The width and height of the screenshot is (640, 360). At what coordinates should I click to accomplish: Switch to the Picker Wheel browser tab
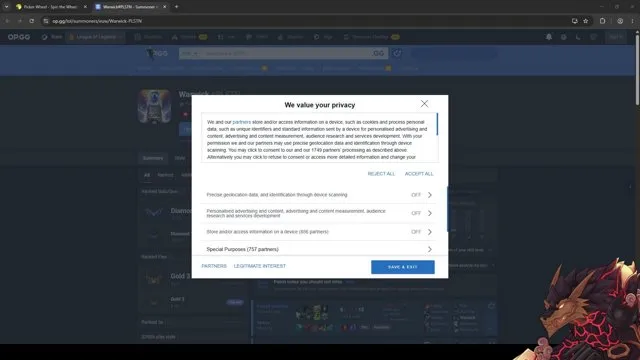(x=50, y=7)
